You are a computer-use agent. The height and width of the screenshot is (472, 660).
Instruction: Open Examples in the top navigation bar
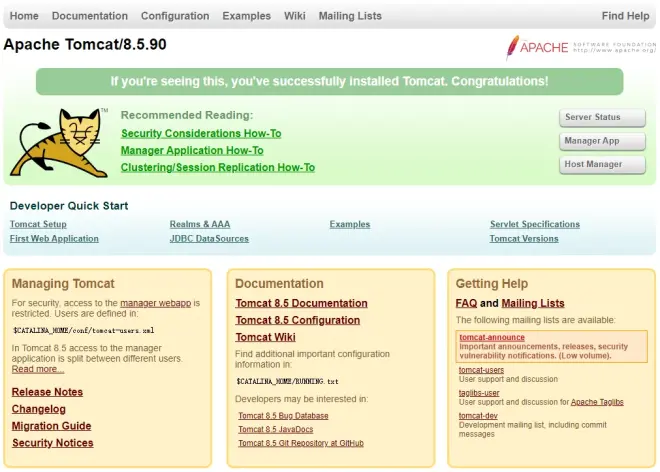[246, 16]
